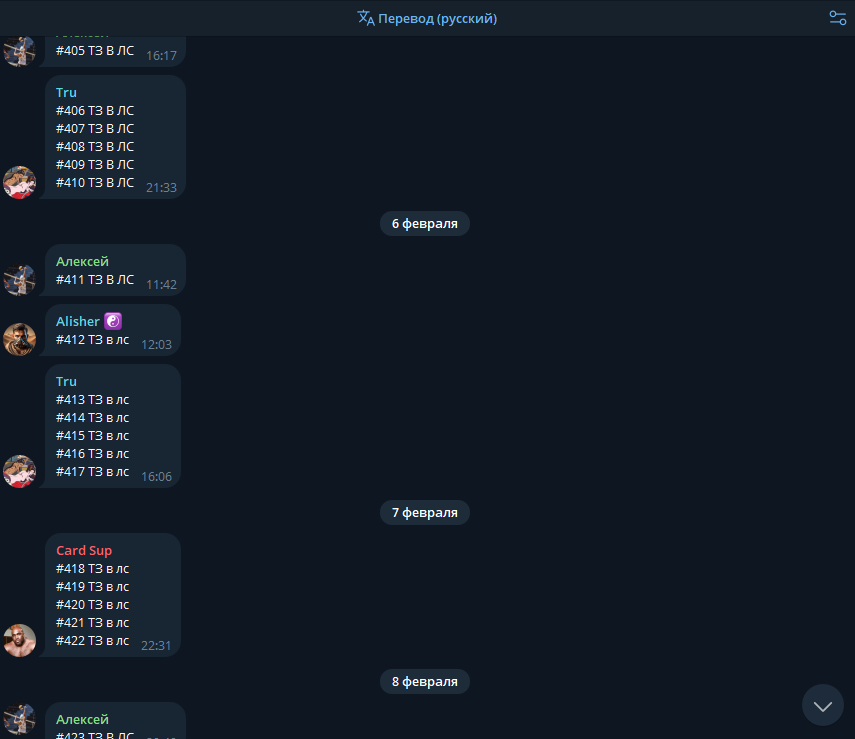The height and width of the screenshot is (739, 855).
Task: Open Alisher's profile name
Action: click(78, 321)
